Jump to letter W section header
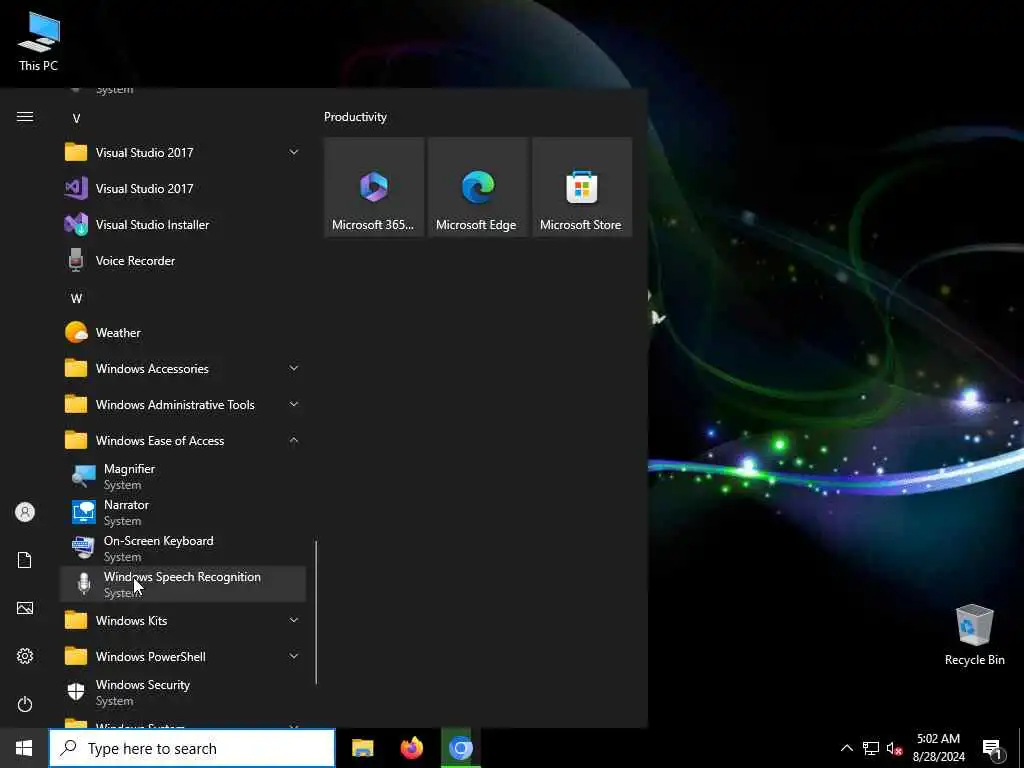The width and height of the screenshot is (1024, 768). [x=76, y=298]
